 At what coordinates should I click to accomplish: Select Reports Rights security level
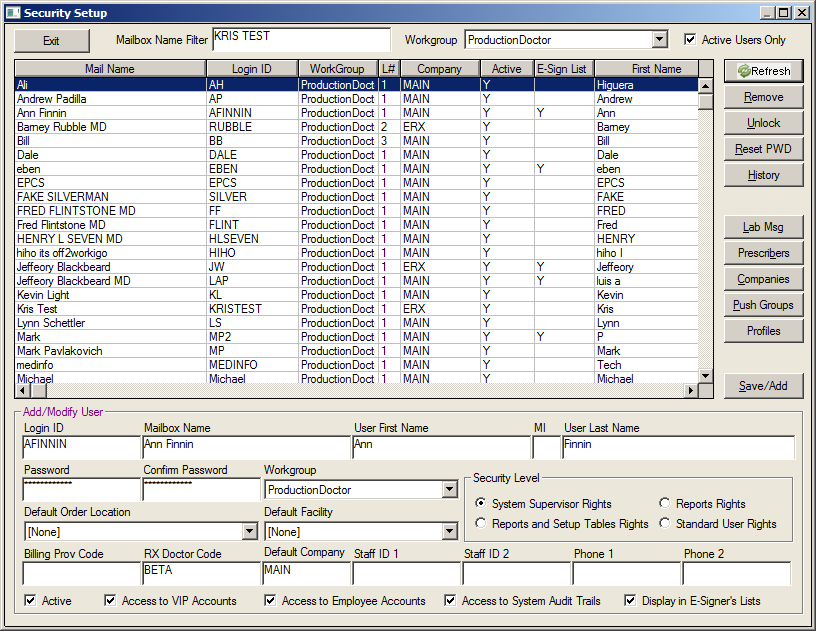tap(666, 504)
